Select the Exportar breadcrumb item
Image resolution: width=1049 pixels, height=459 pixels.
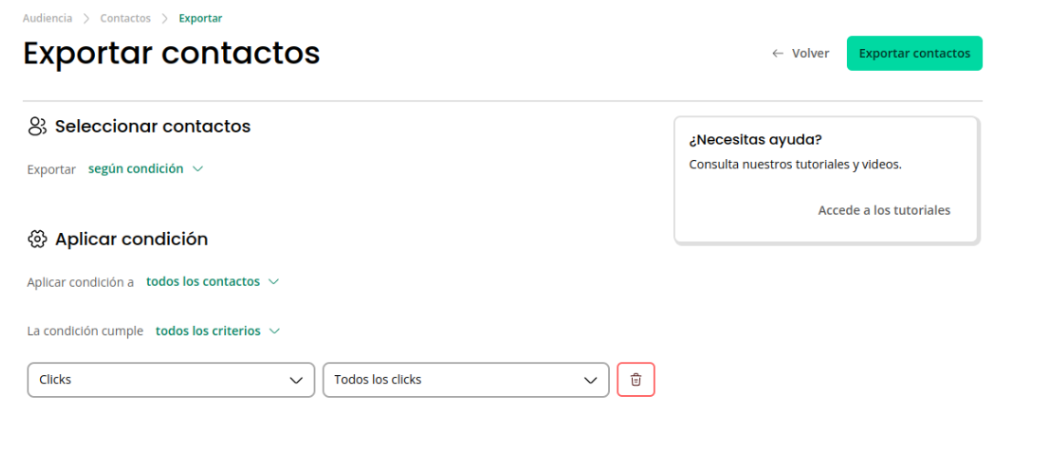(x=201, y=19)
